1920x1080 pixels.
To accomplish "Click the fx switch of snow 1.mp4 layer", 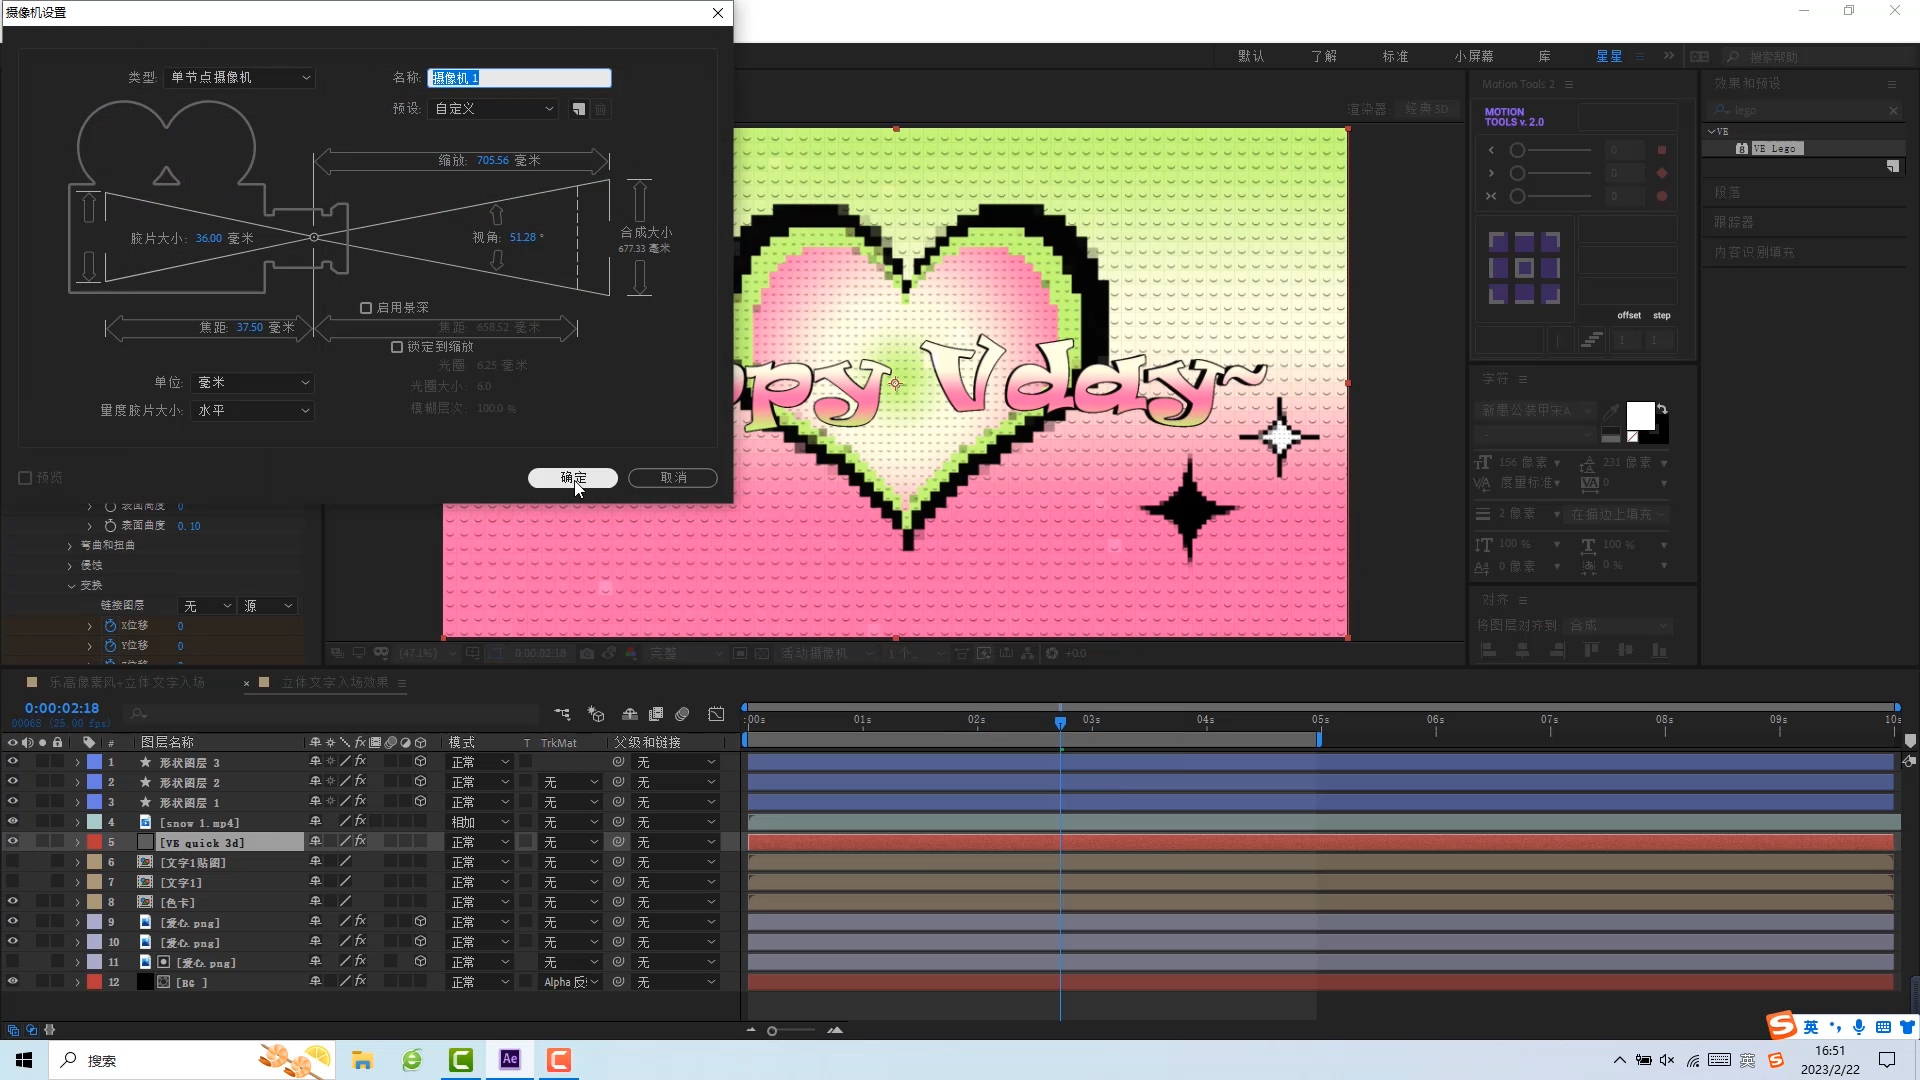I will 360,822.
